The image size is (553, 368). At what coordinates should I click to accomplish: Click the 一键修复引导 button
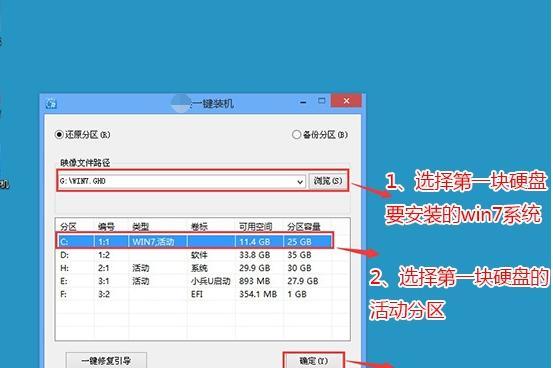106,360
